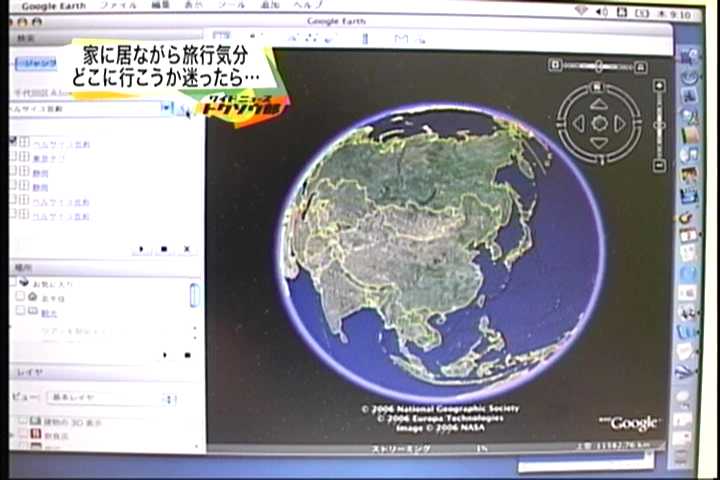
Task: Toggle the checkbox of the home-icon place
Action: coord(20,296)
